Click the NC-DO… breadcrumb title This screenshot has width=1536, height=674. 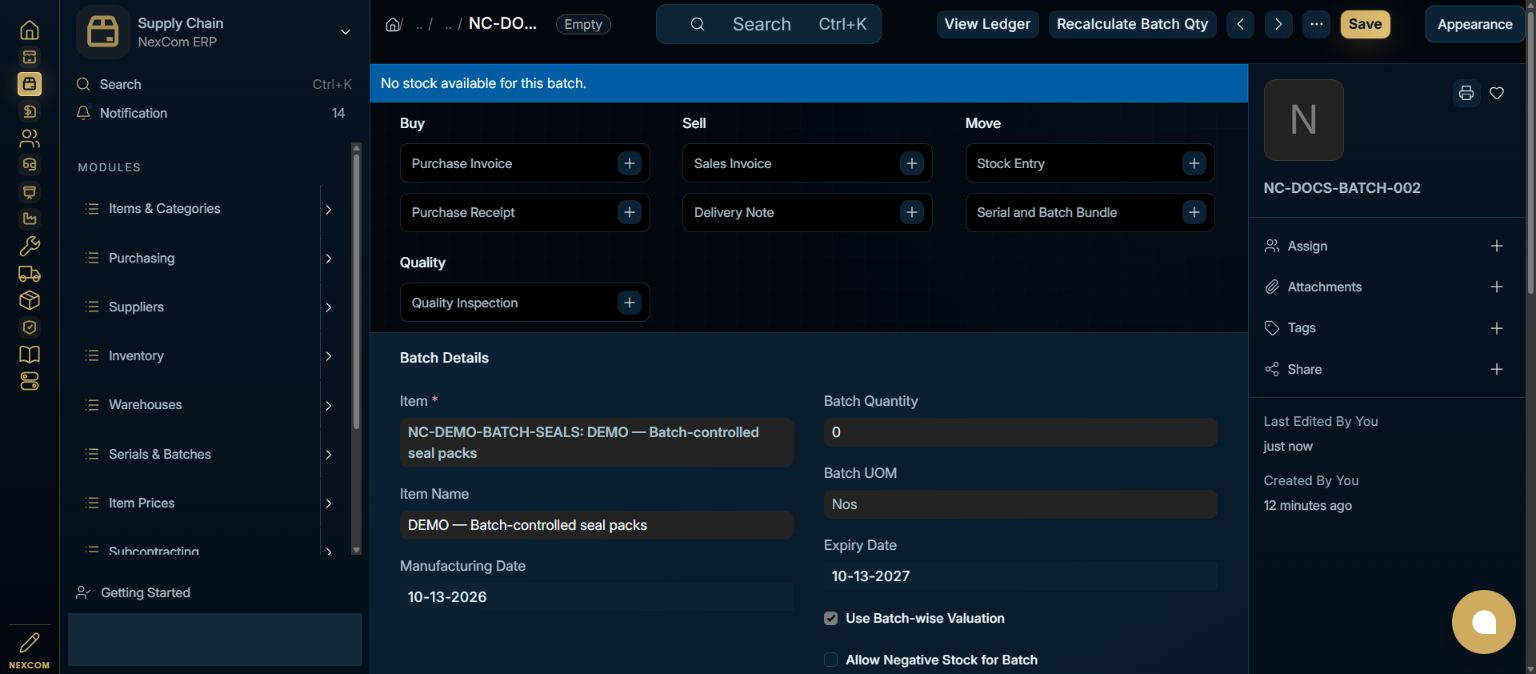point(503,24)
